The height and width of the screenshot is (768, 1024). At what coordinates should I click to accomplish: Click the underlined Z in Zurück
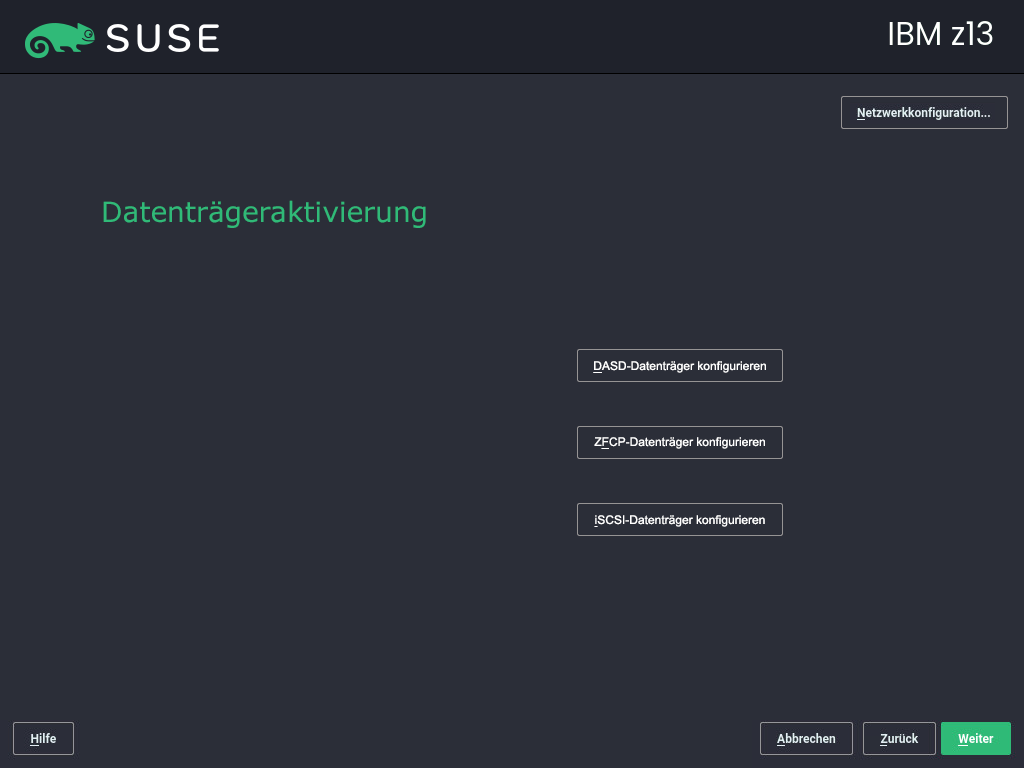pyautogui.click(x=882, y=738)
